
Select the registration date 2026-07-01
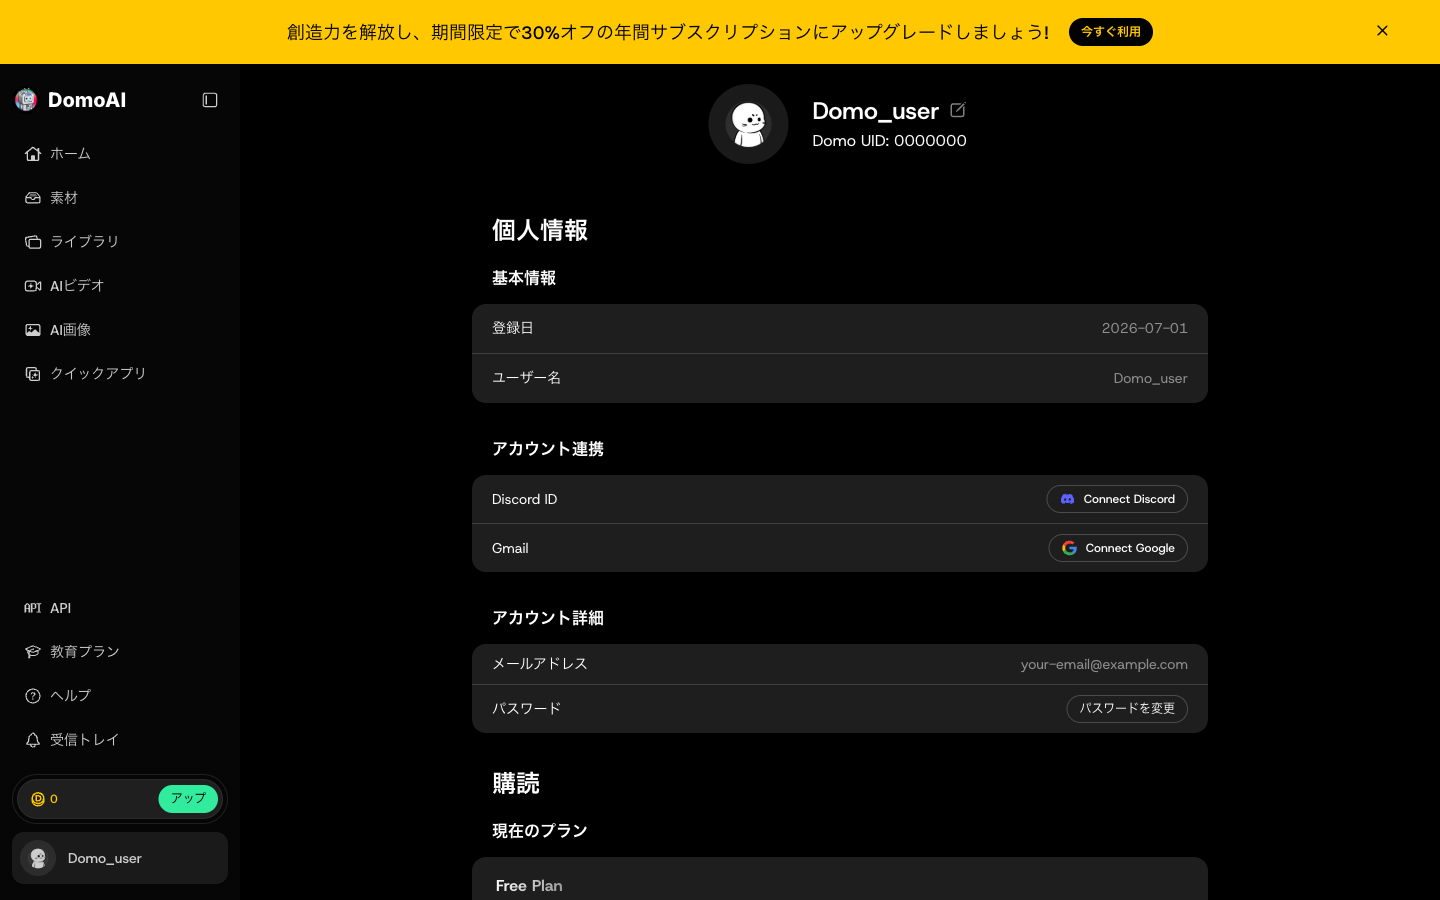1144,328
